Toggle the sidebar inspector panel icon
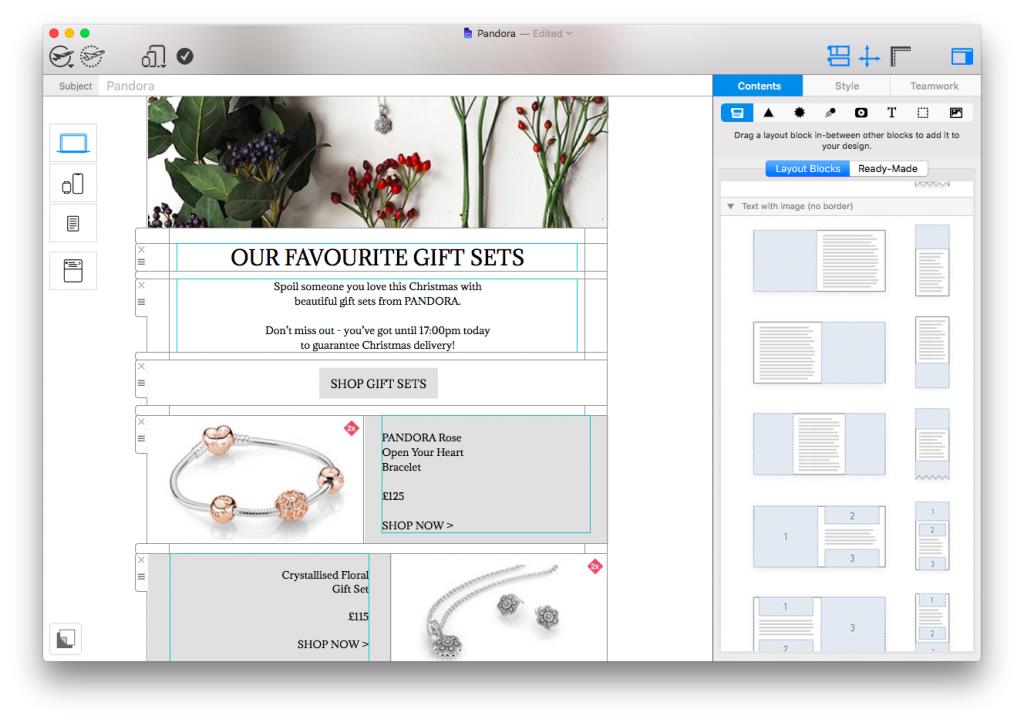 [x=961, y=57]
